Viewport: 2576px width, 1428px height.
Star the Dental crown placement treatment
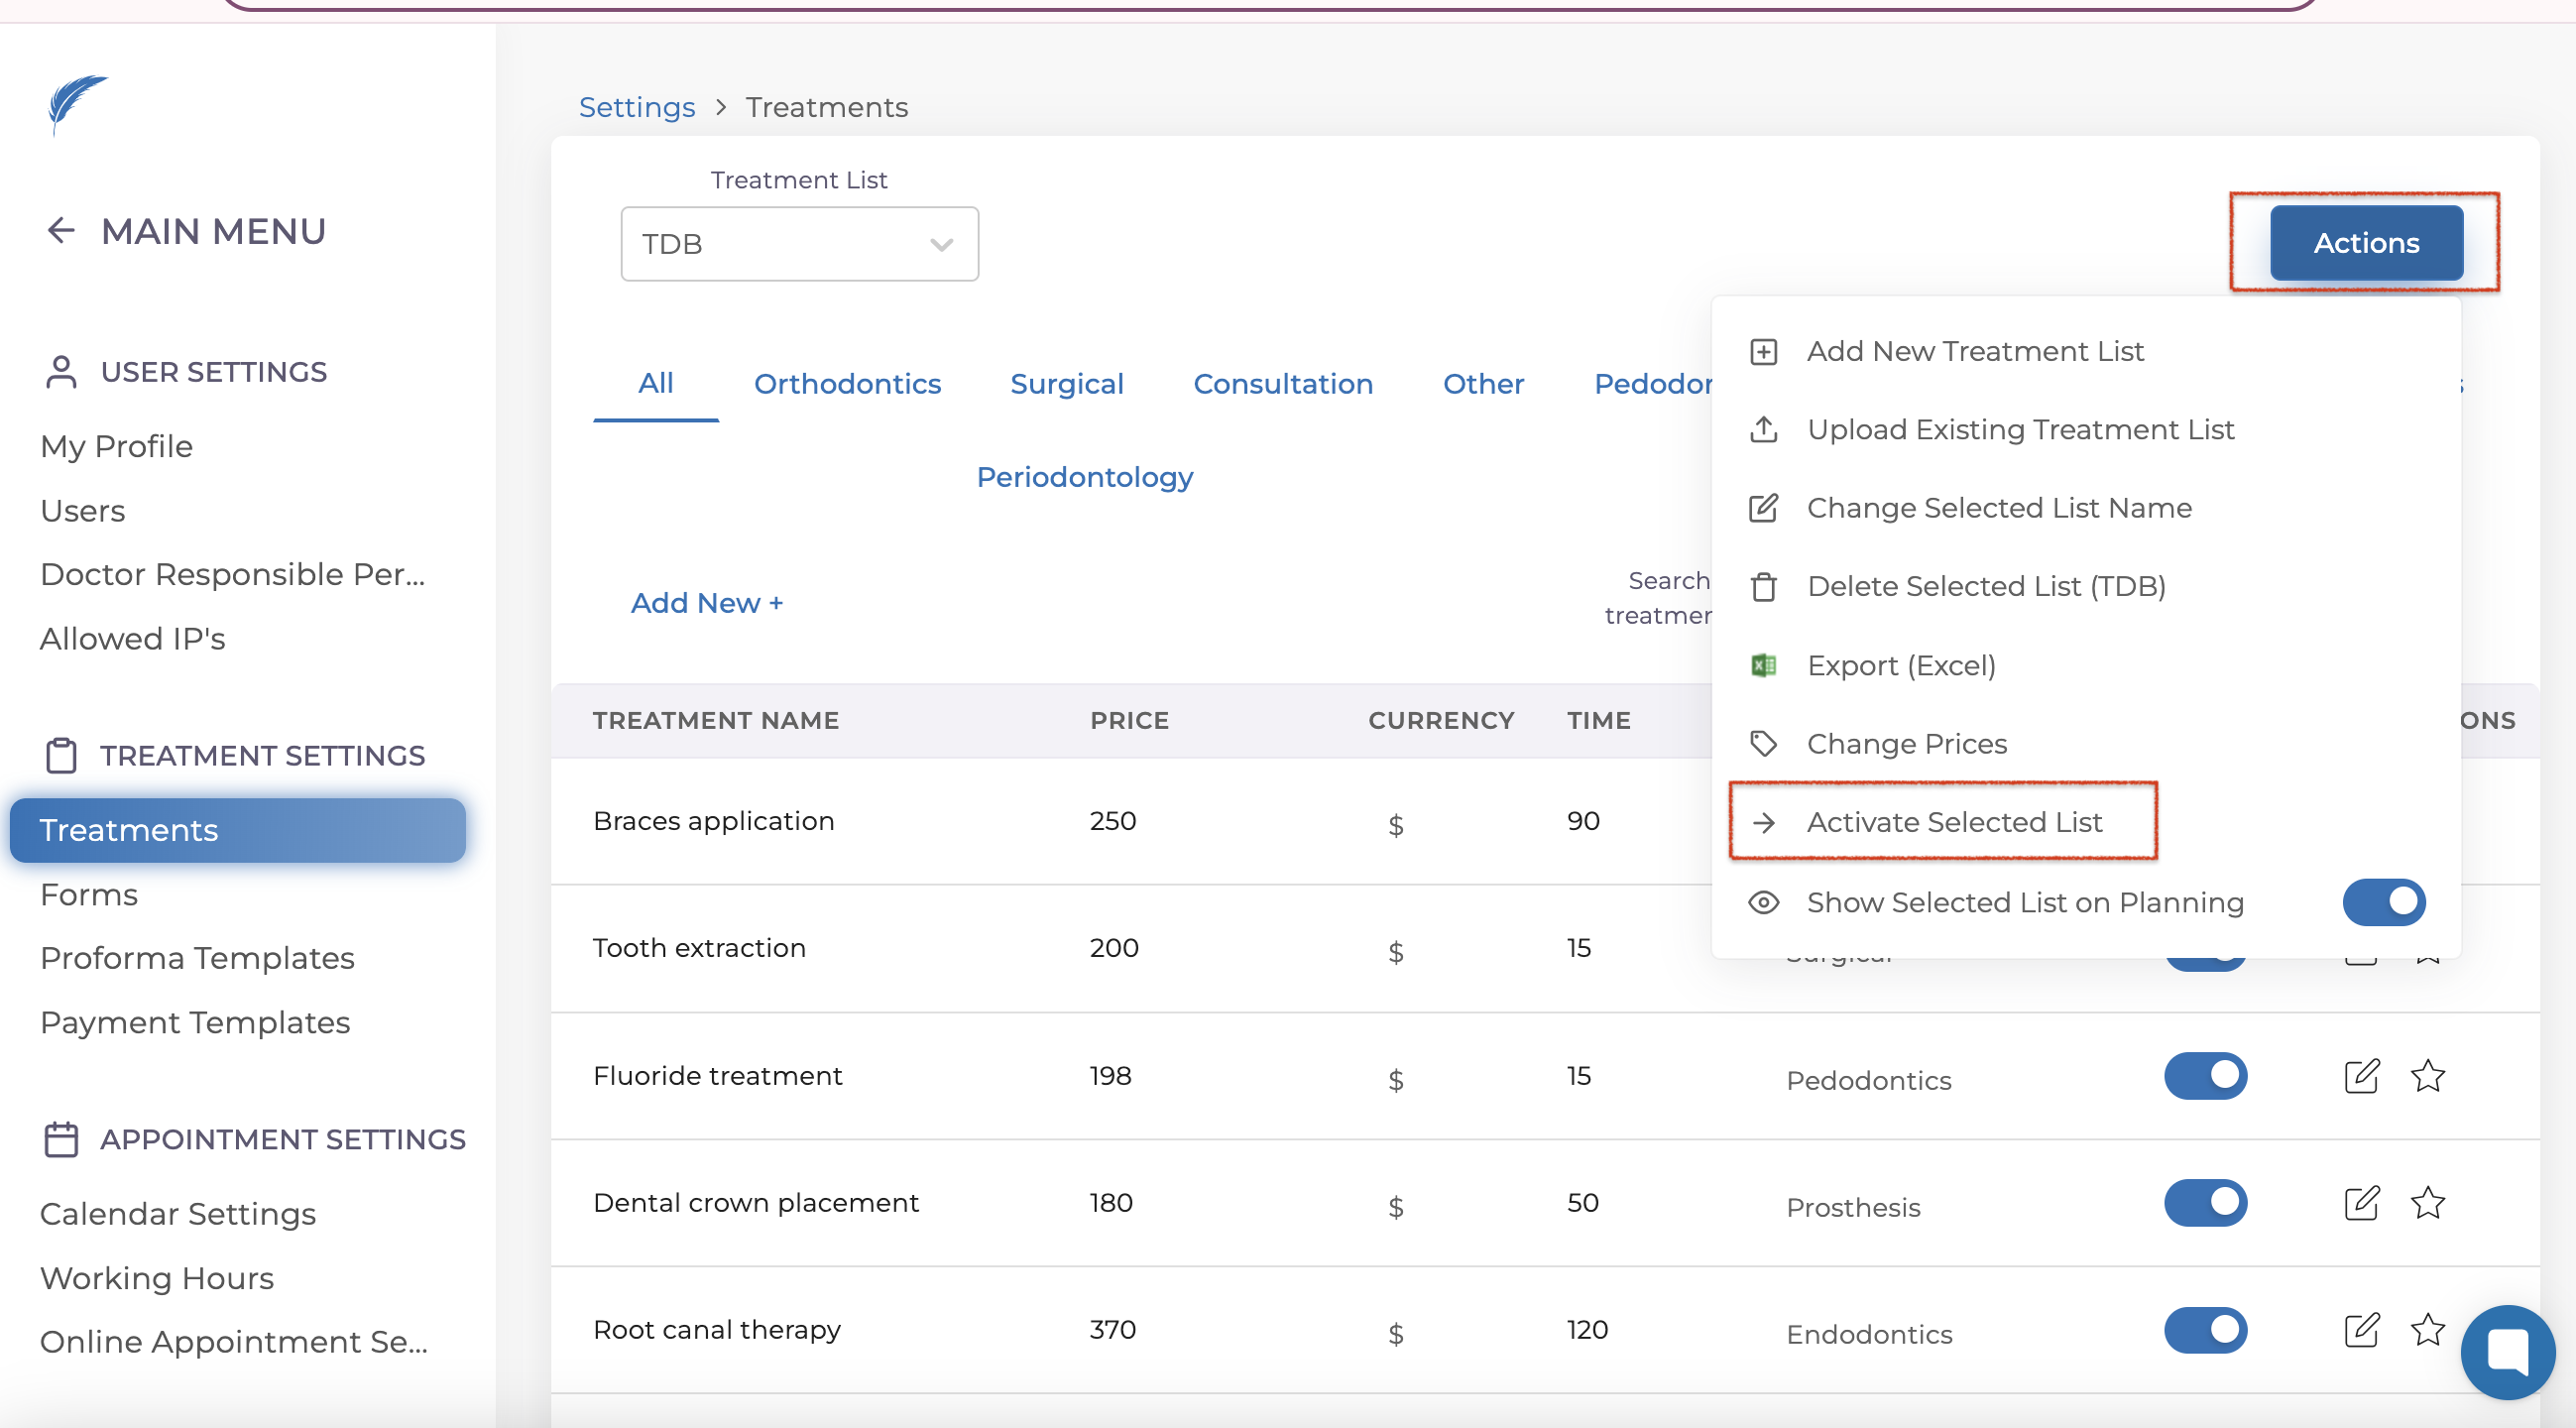click(x=2427, y=1203)
